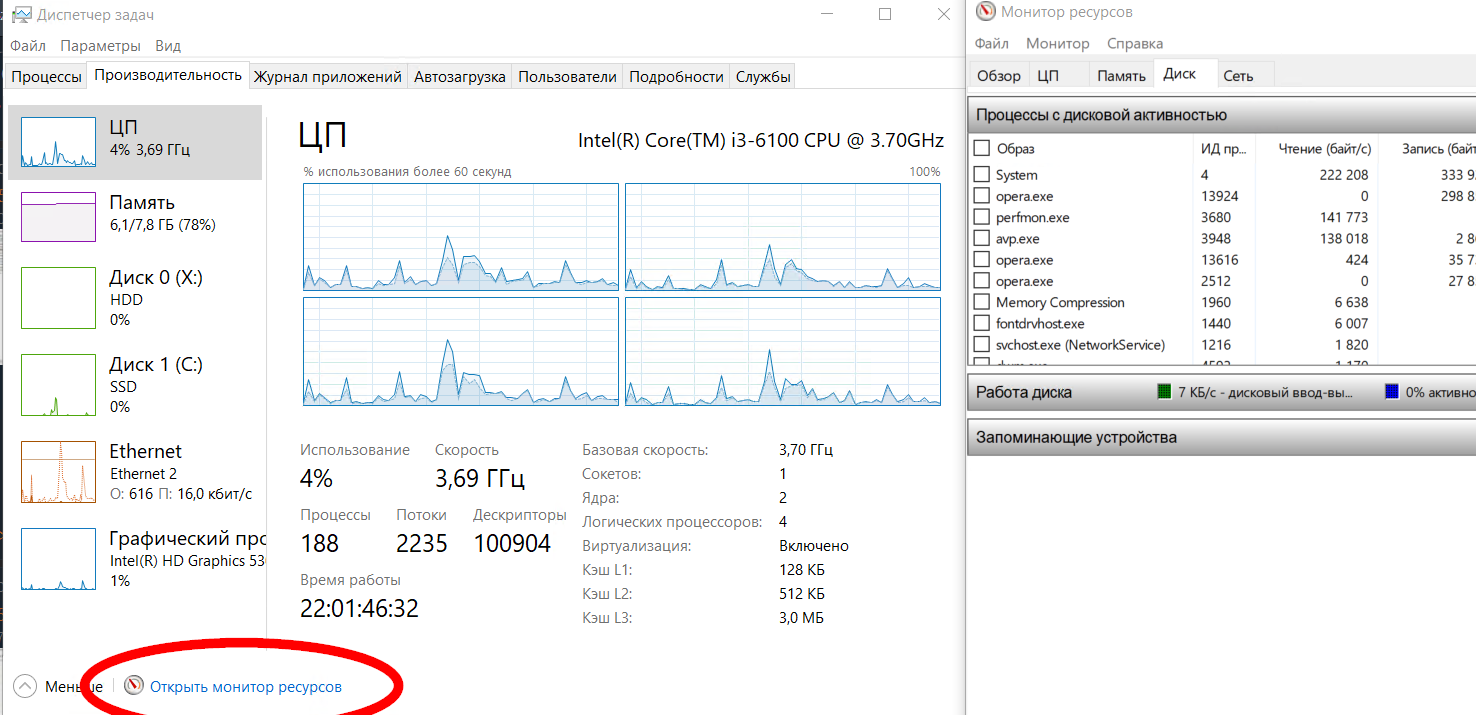Click the PID cell 3680 for perfmon.exe
This screenshot has height=715, width=1476.
coord(1216,217)
